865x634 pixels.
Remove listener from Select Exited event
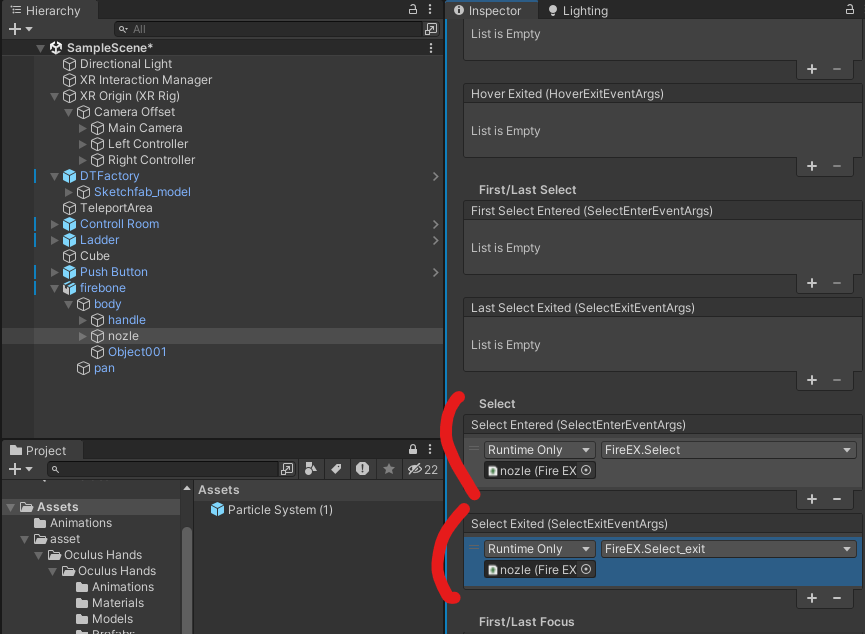[x=837, y=598]
